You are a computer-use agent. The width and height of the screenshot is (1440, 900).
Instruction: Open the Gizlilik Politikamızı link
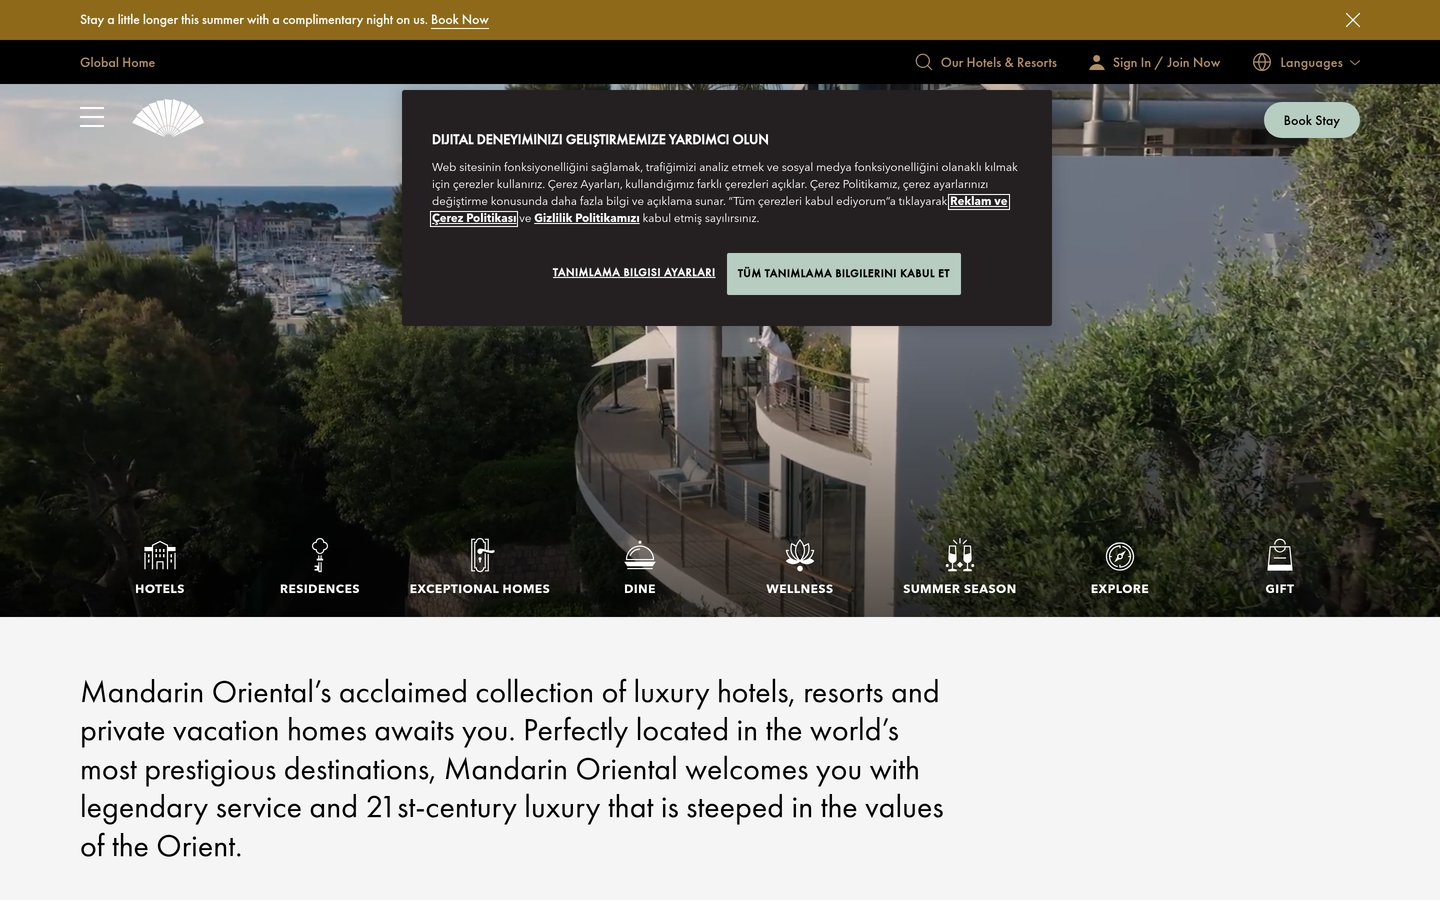point(587,218)
